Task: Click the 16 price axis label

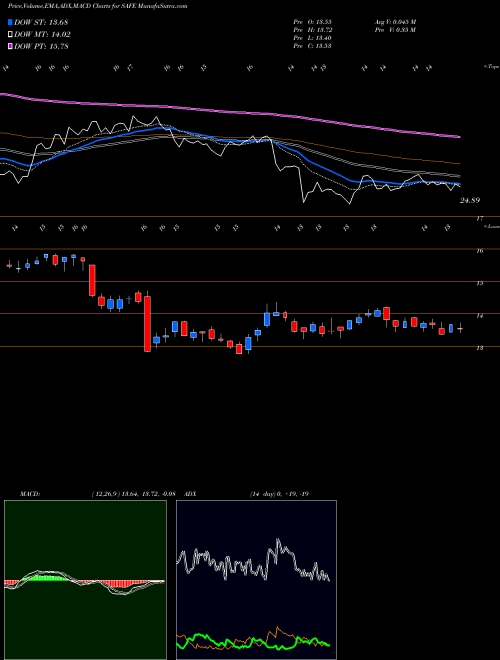Action: pos(479,251)
